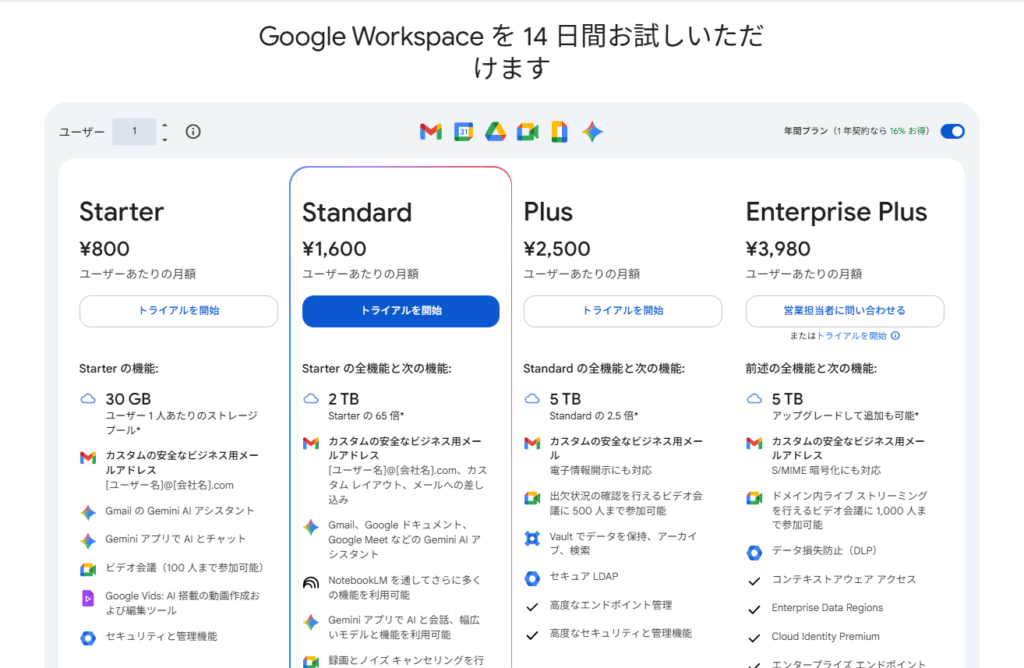
Task: Click the Google Meet icon in the top row
Action: tap(528, 132)
